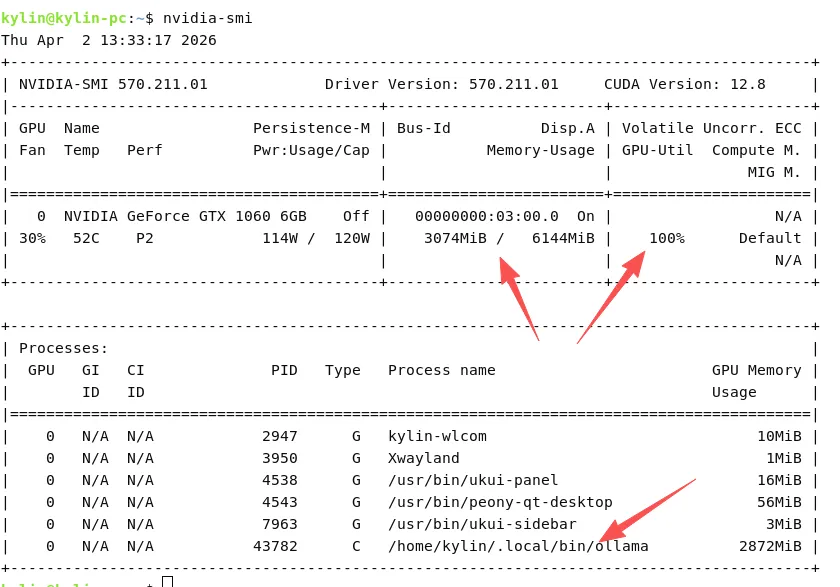The image size is (840, 587).
Task: Click process /usr/bin/ukui-sidebar
Action: (x=482, y=524)
